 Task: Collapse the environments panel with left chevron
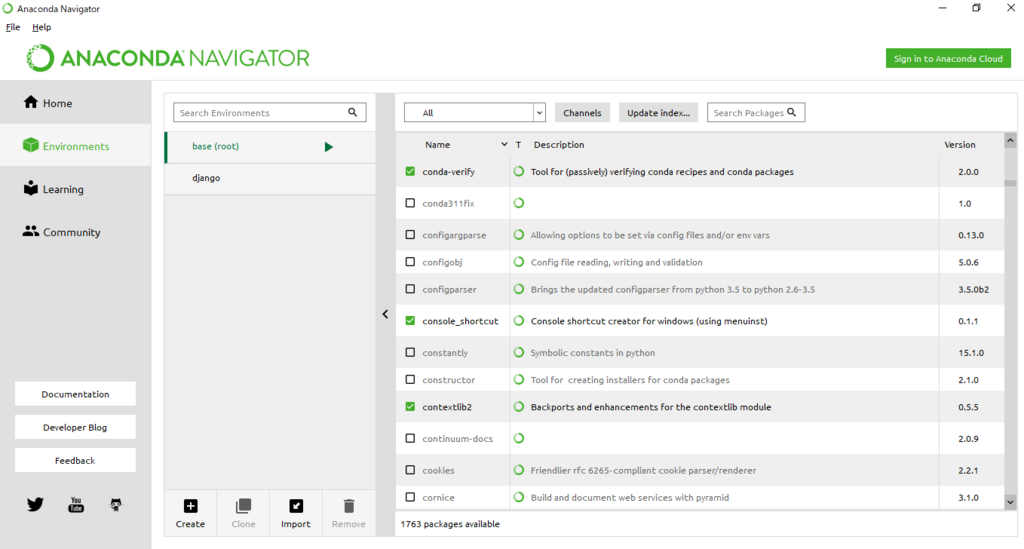click(385, 315)
